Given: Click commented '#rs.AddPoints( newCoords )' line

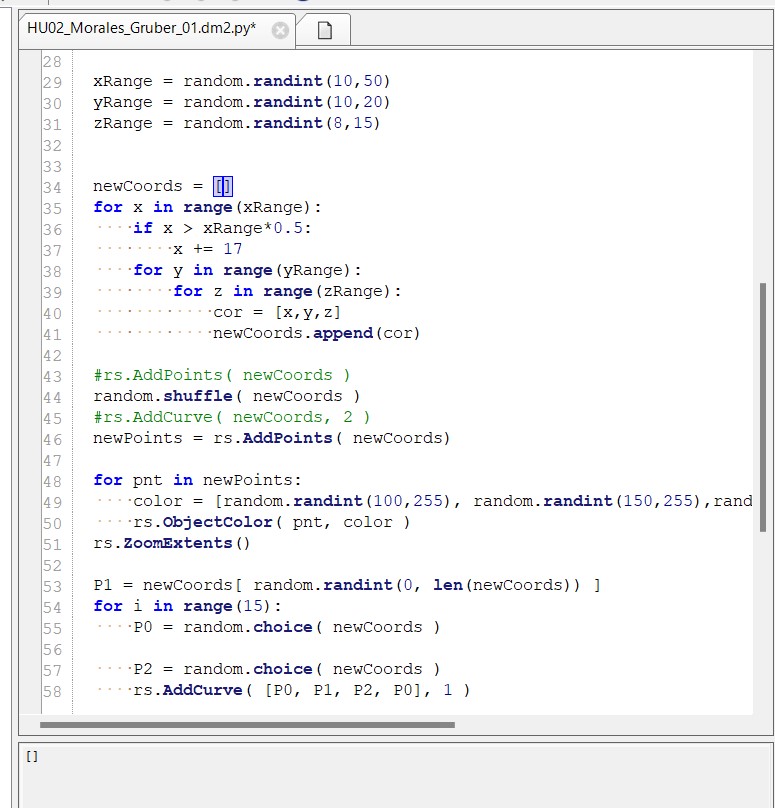Looking at the screenshot, I should 222,375.
